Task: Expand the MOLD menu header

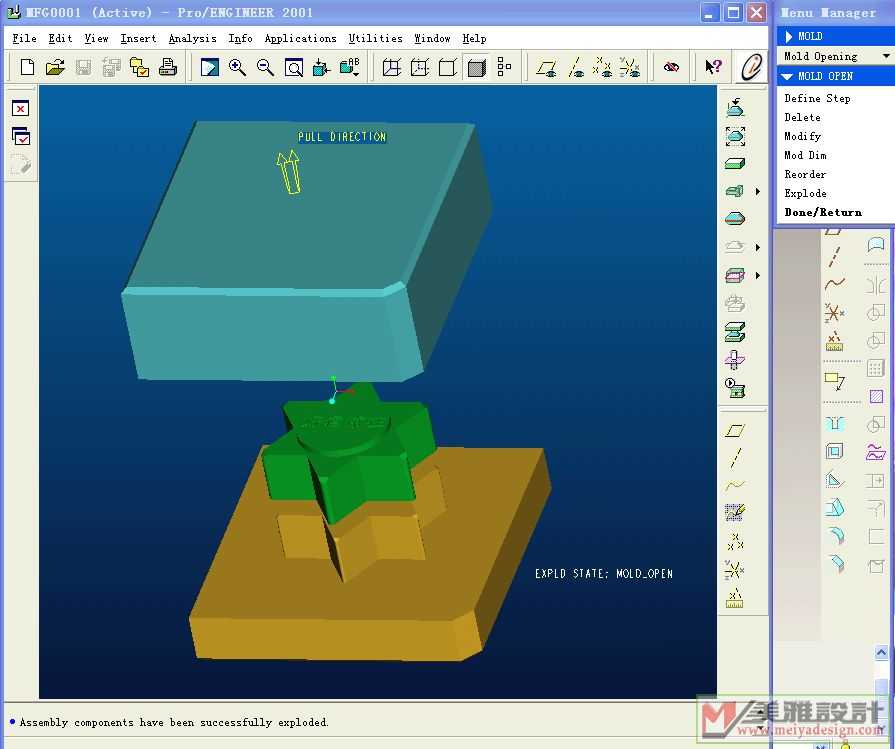Action: 836,36
